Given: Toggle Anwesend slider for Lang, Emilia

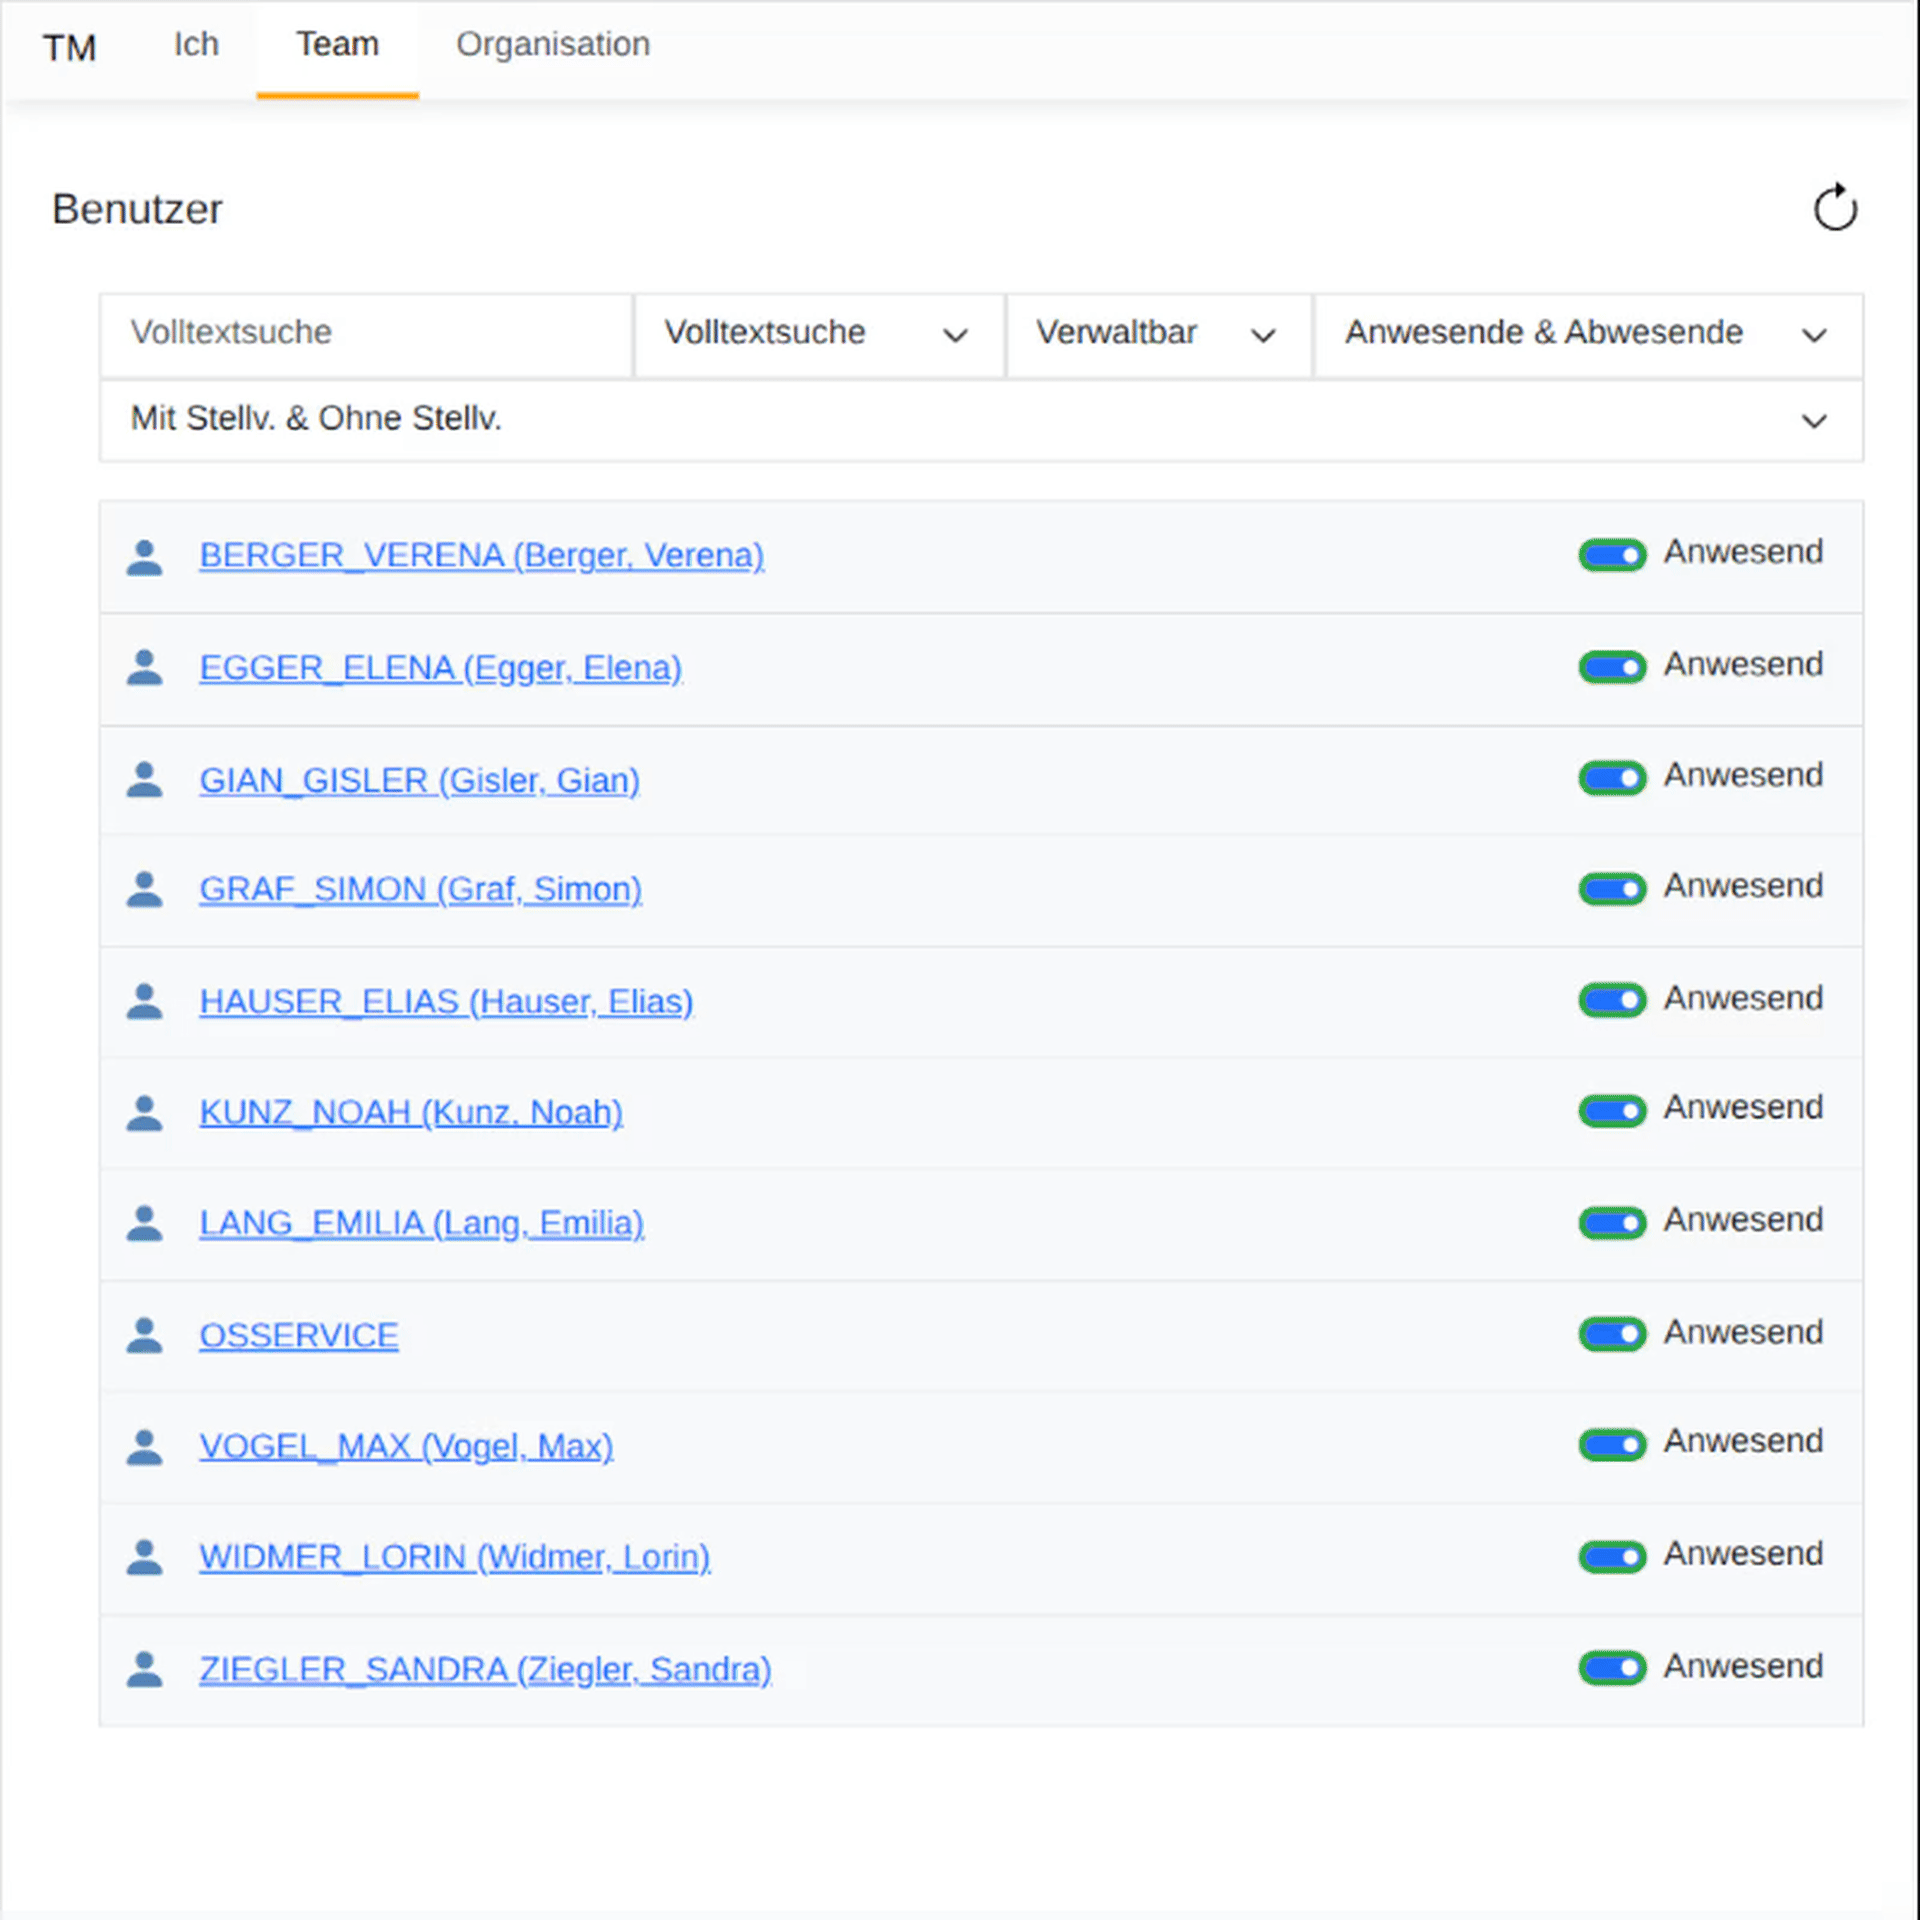Looking at the screenshot, I should 1611,1222.
